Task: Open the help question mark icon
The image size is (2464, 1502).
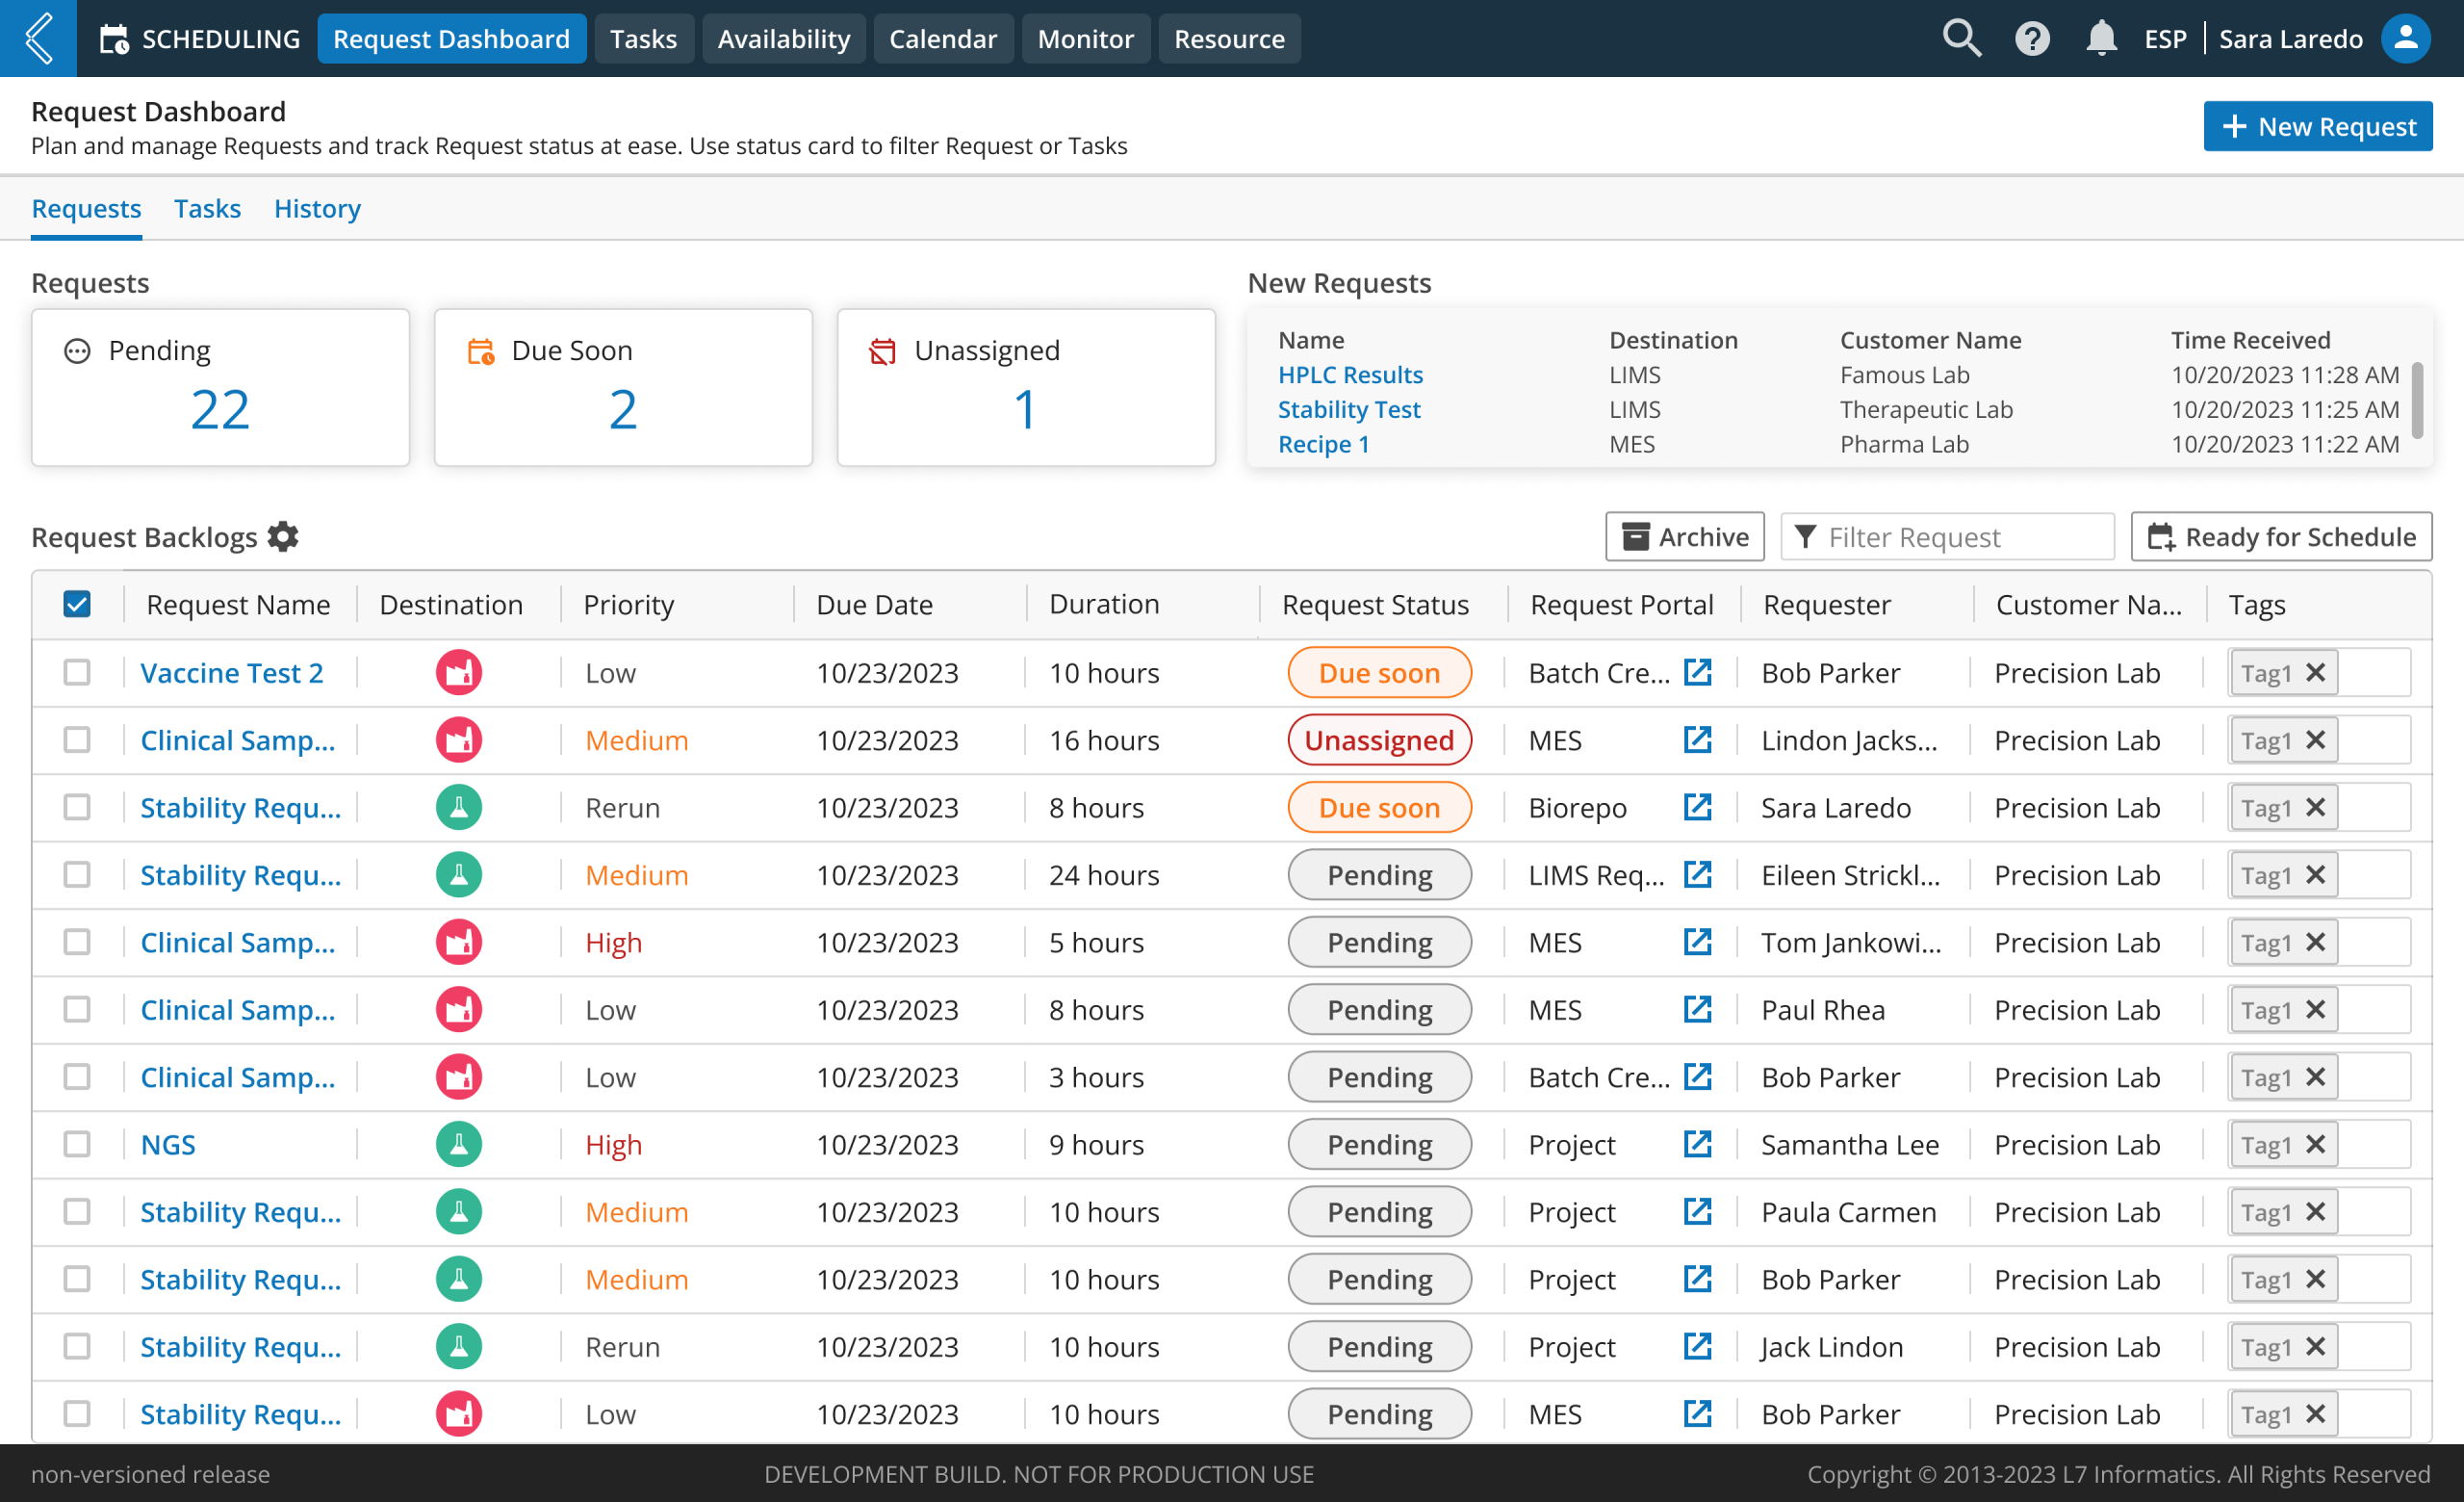Action: click(2031, 38)
